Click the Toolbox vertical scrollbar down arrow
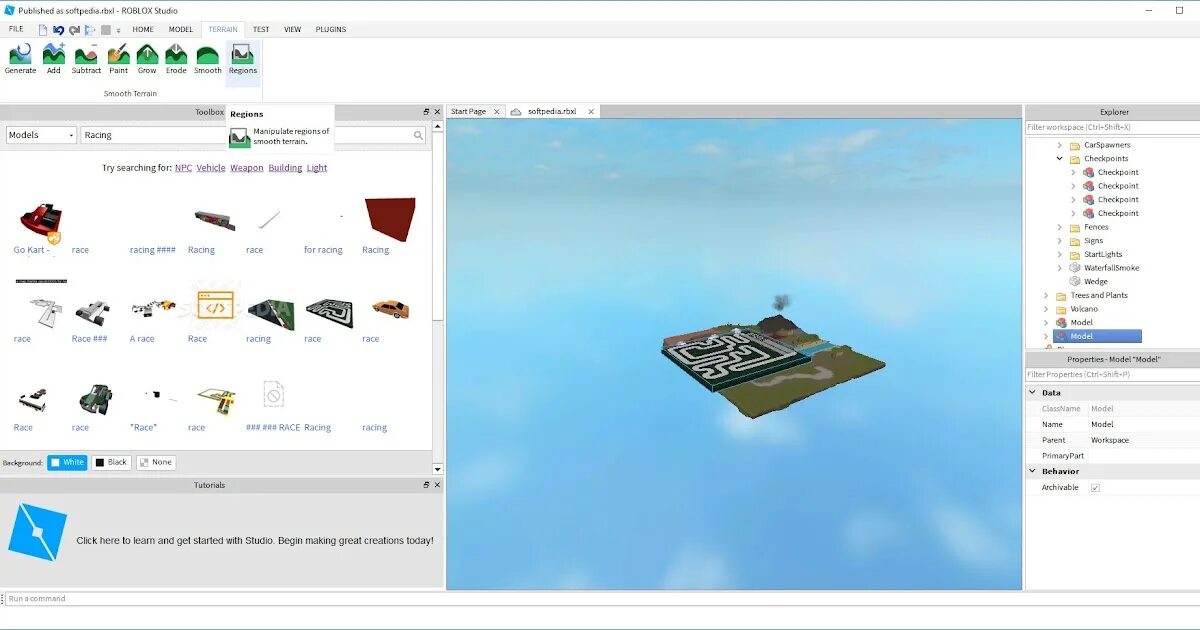 pos(438,469)
